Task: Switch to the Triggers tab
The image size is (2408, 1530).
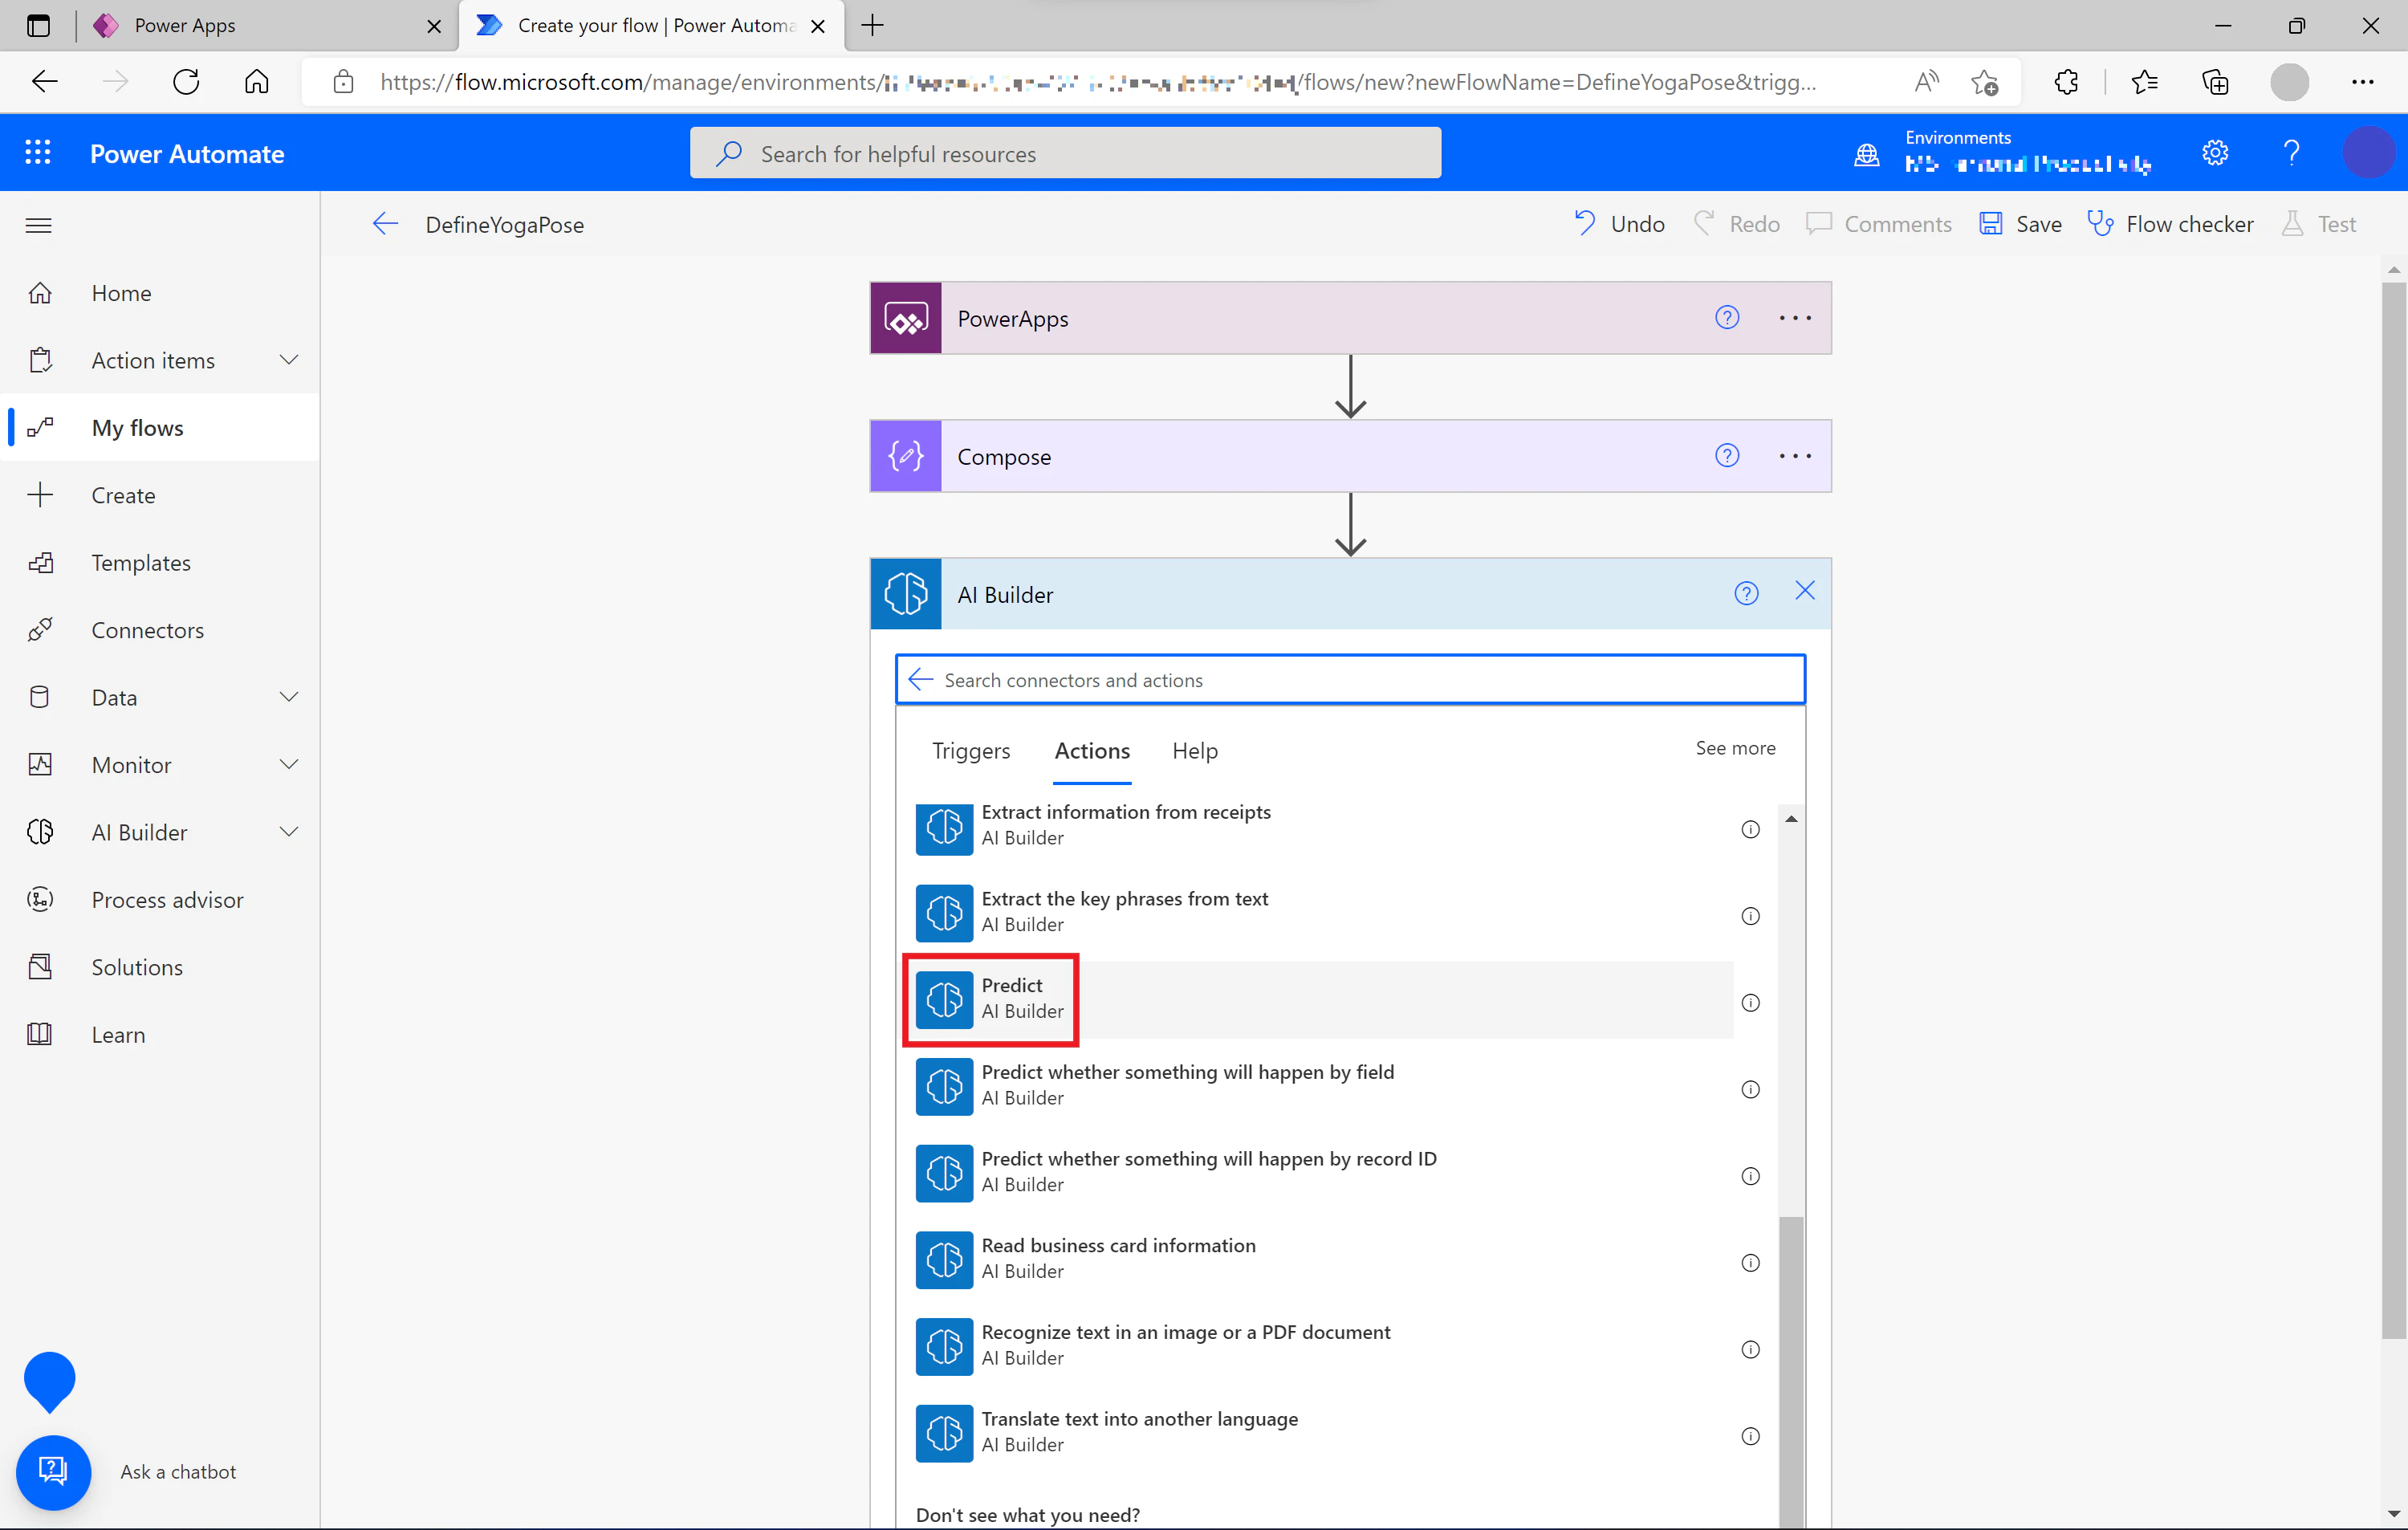Action: [x=971, y=750]
